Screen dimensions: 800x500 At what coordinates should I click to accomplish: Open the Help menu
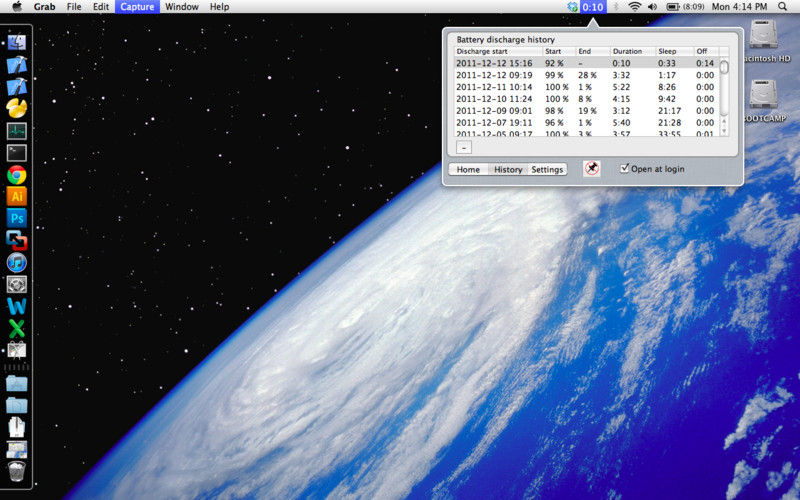[x=219, y=7]
